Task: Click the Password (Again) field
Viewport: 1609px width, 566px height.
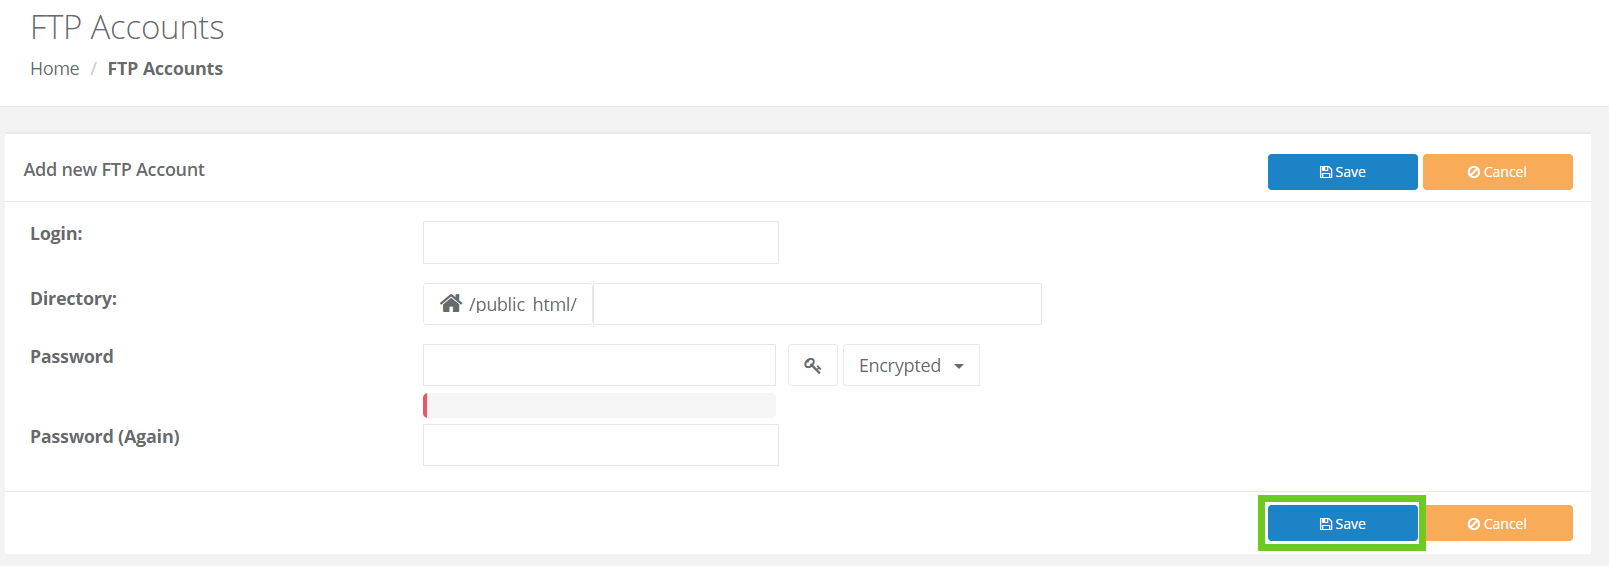Action: point(600,445)
